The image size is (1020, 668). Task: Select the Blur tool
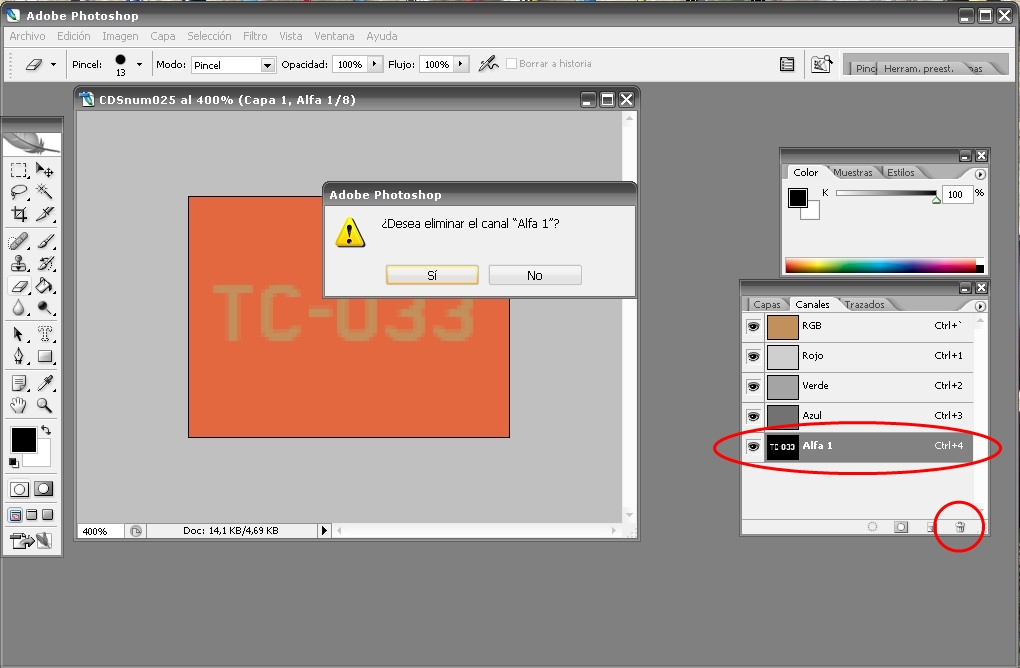(19, 307)
